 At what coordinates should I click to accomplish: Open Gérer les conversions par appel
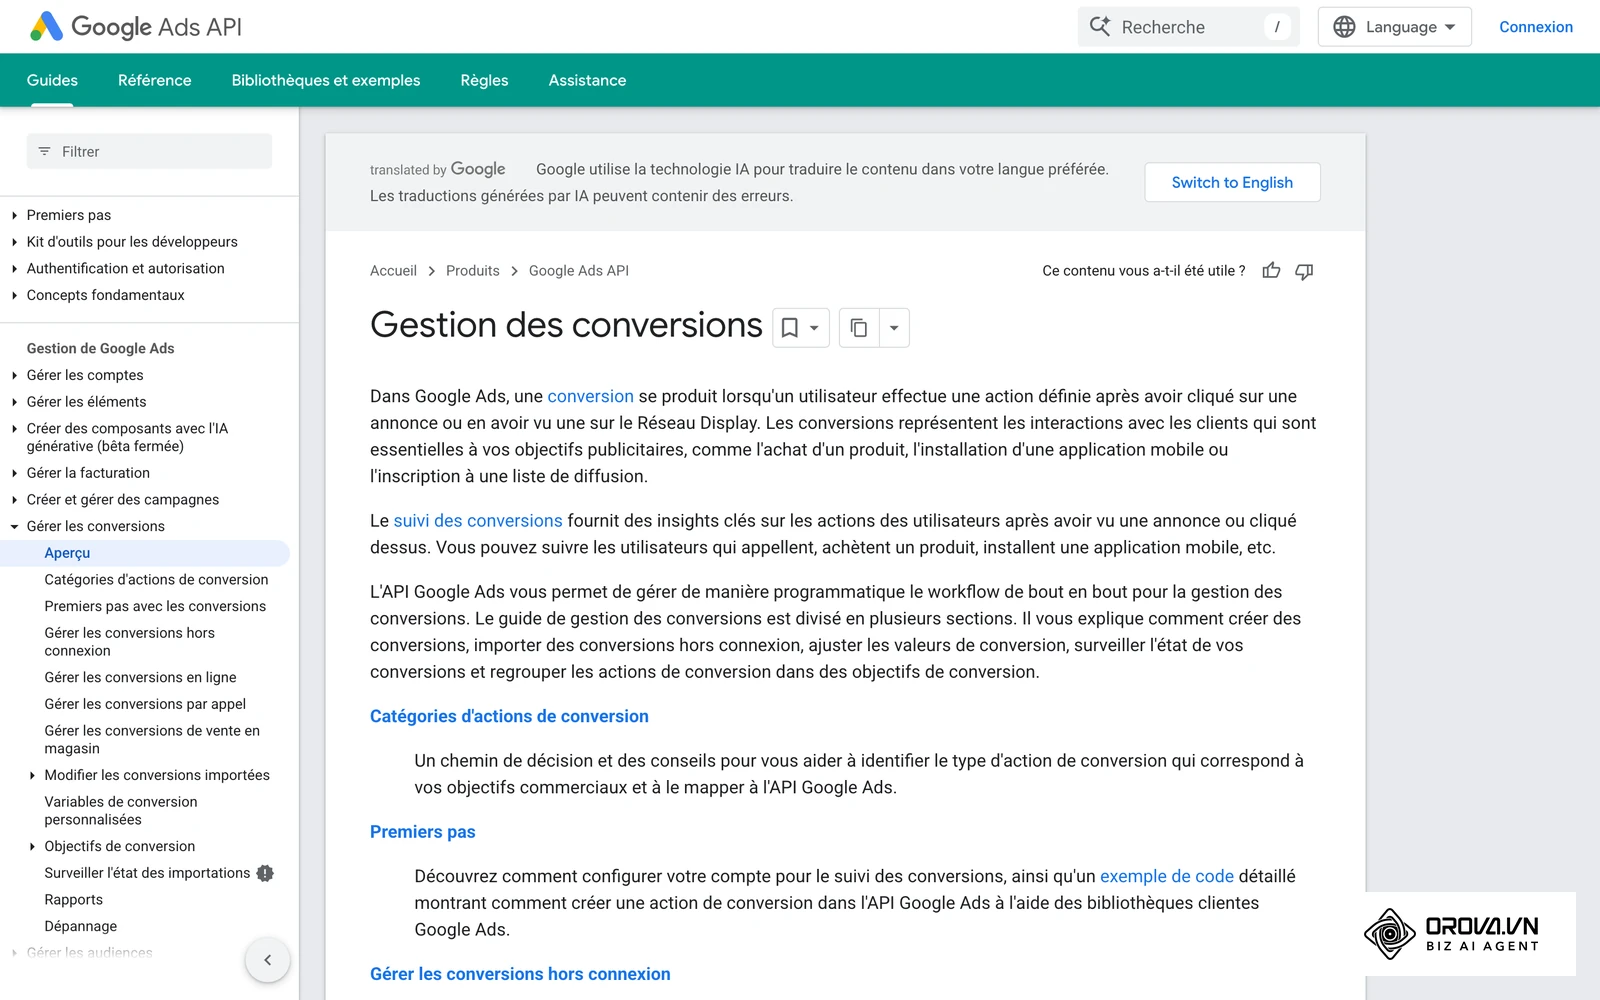pyautogui.click(x=145, y=704)
